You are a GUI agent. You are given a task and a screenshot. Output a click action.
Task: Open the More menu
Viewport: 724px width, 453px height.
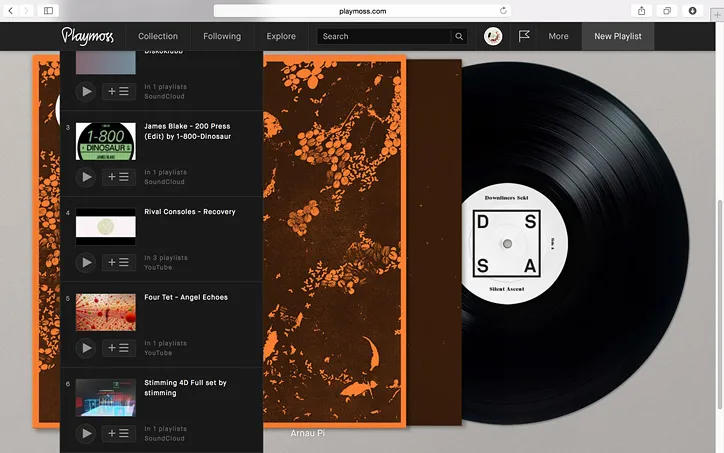tap(558, 36)
